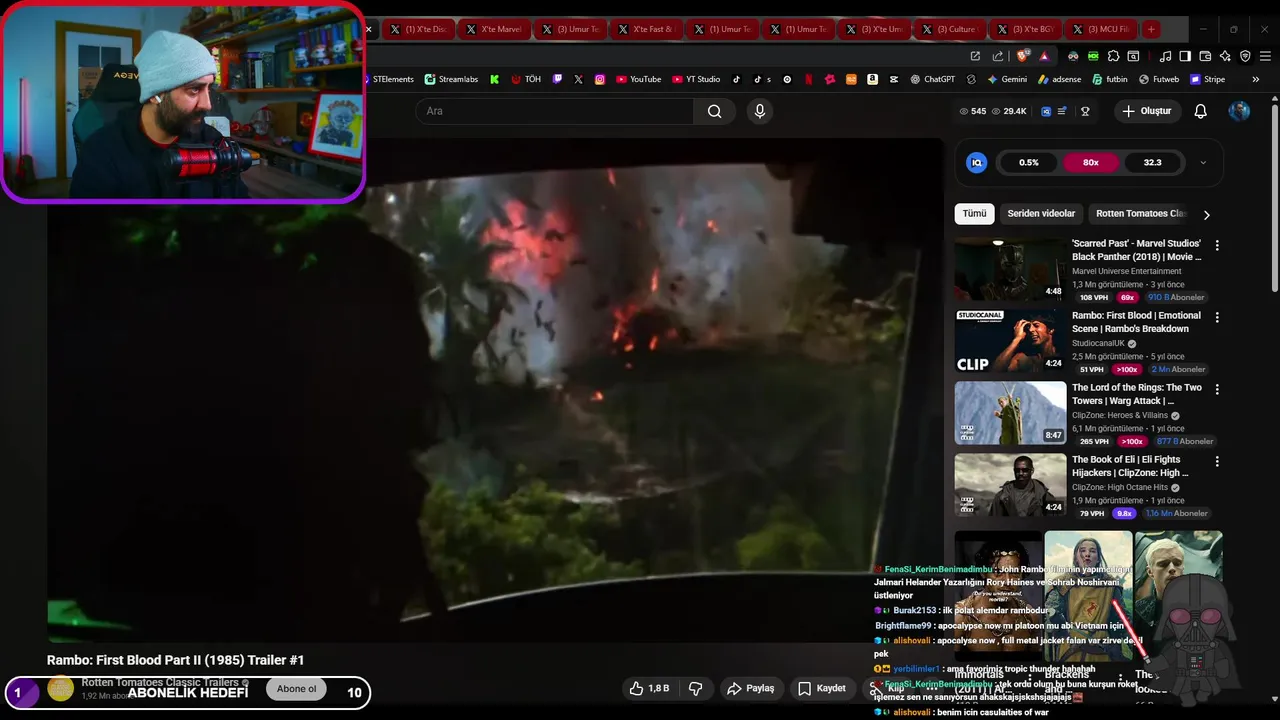Switch to the X'te Marvel tab

(494, 29)
